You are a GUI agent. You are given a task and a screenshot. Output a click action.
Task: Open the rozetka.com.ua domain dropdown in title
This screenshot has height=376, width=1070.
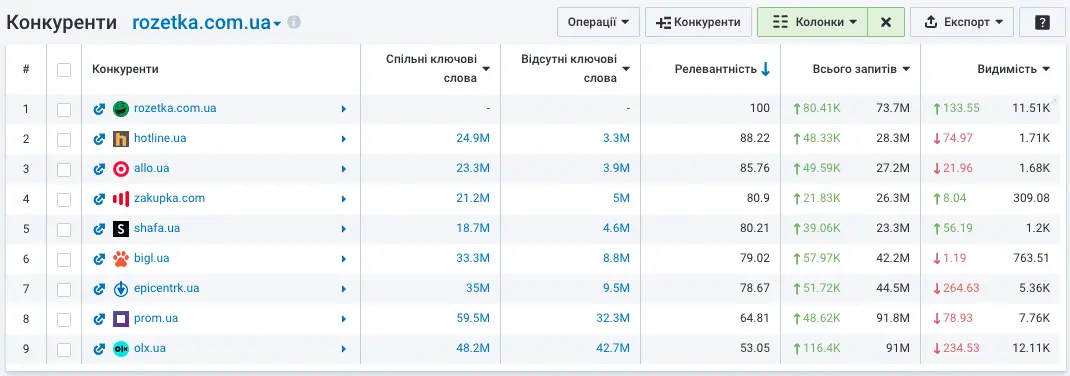207,23
